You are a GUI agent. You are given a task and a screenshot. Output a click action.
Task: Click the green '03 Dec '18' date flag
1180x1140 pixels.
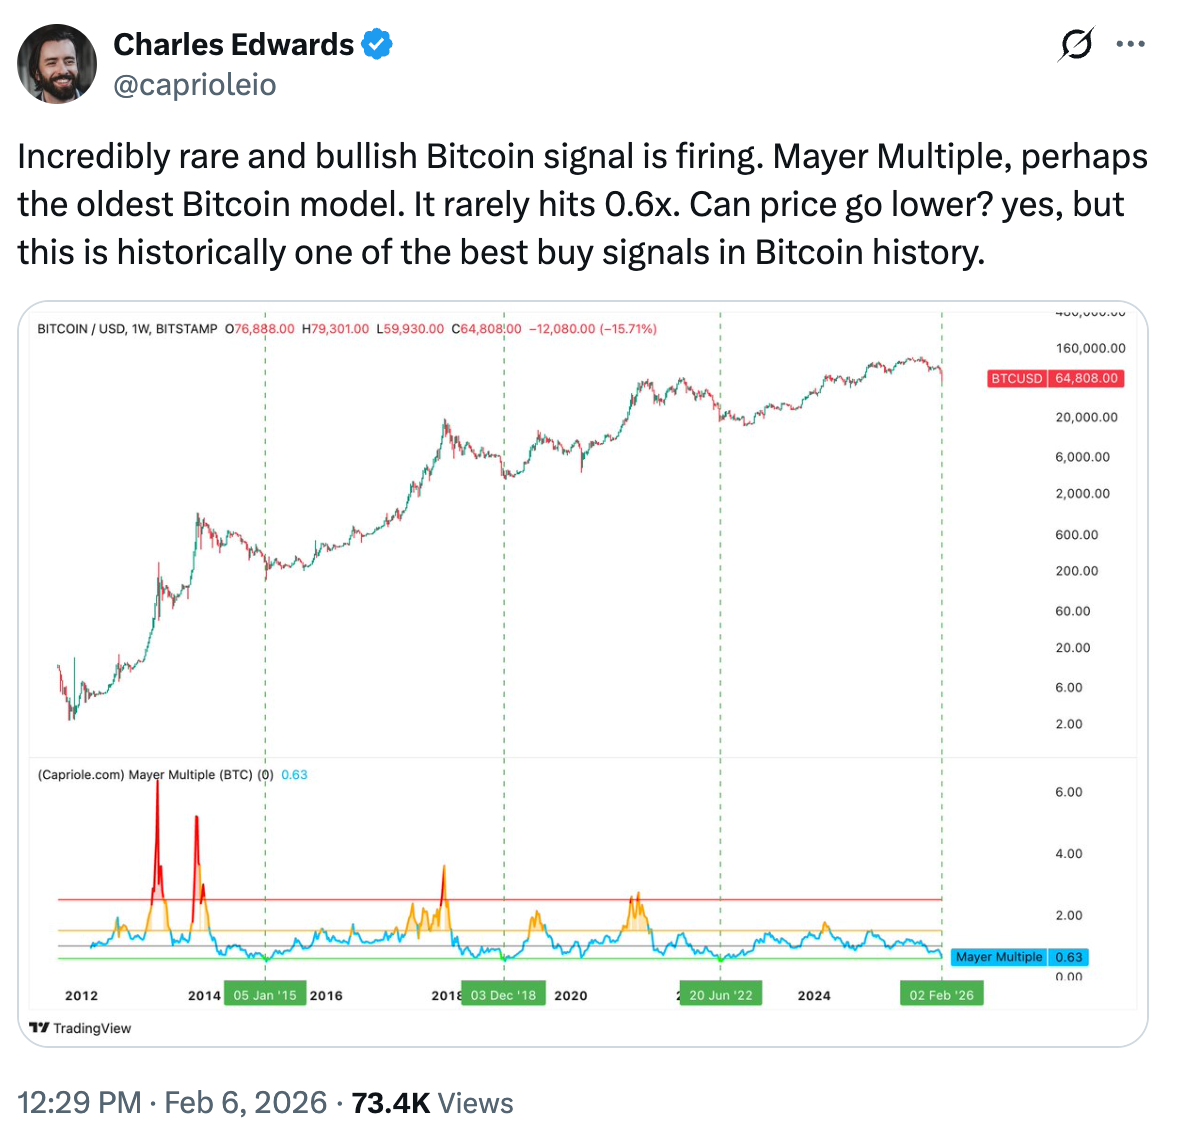click(503, 994)
